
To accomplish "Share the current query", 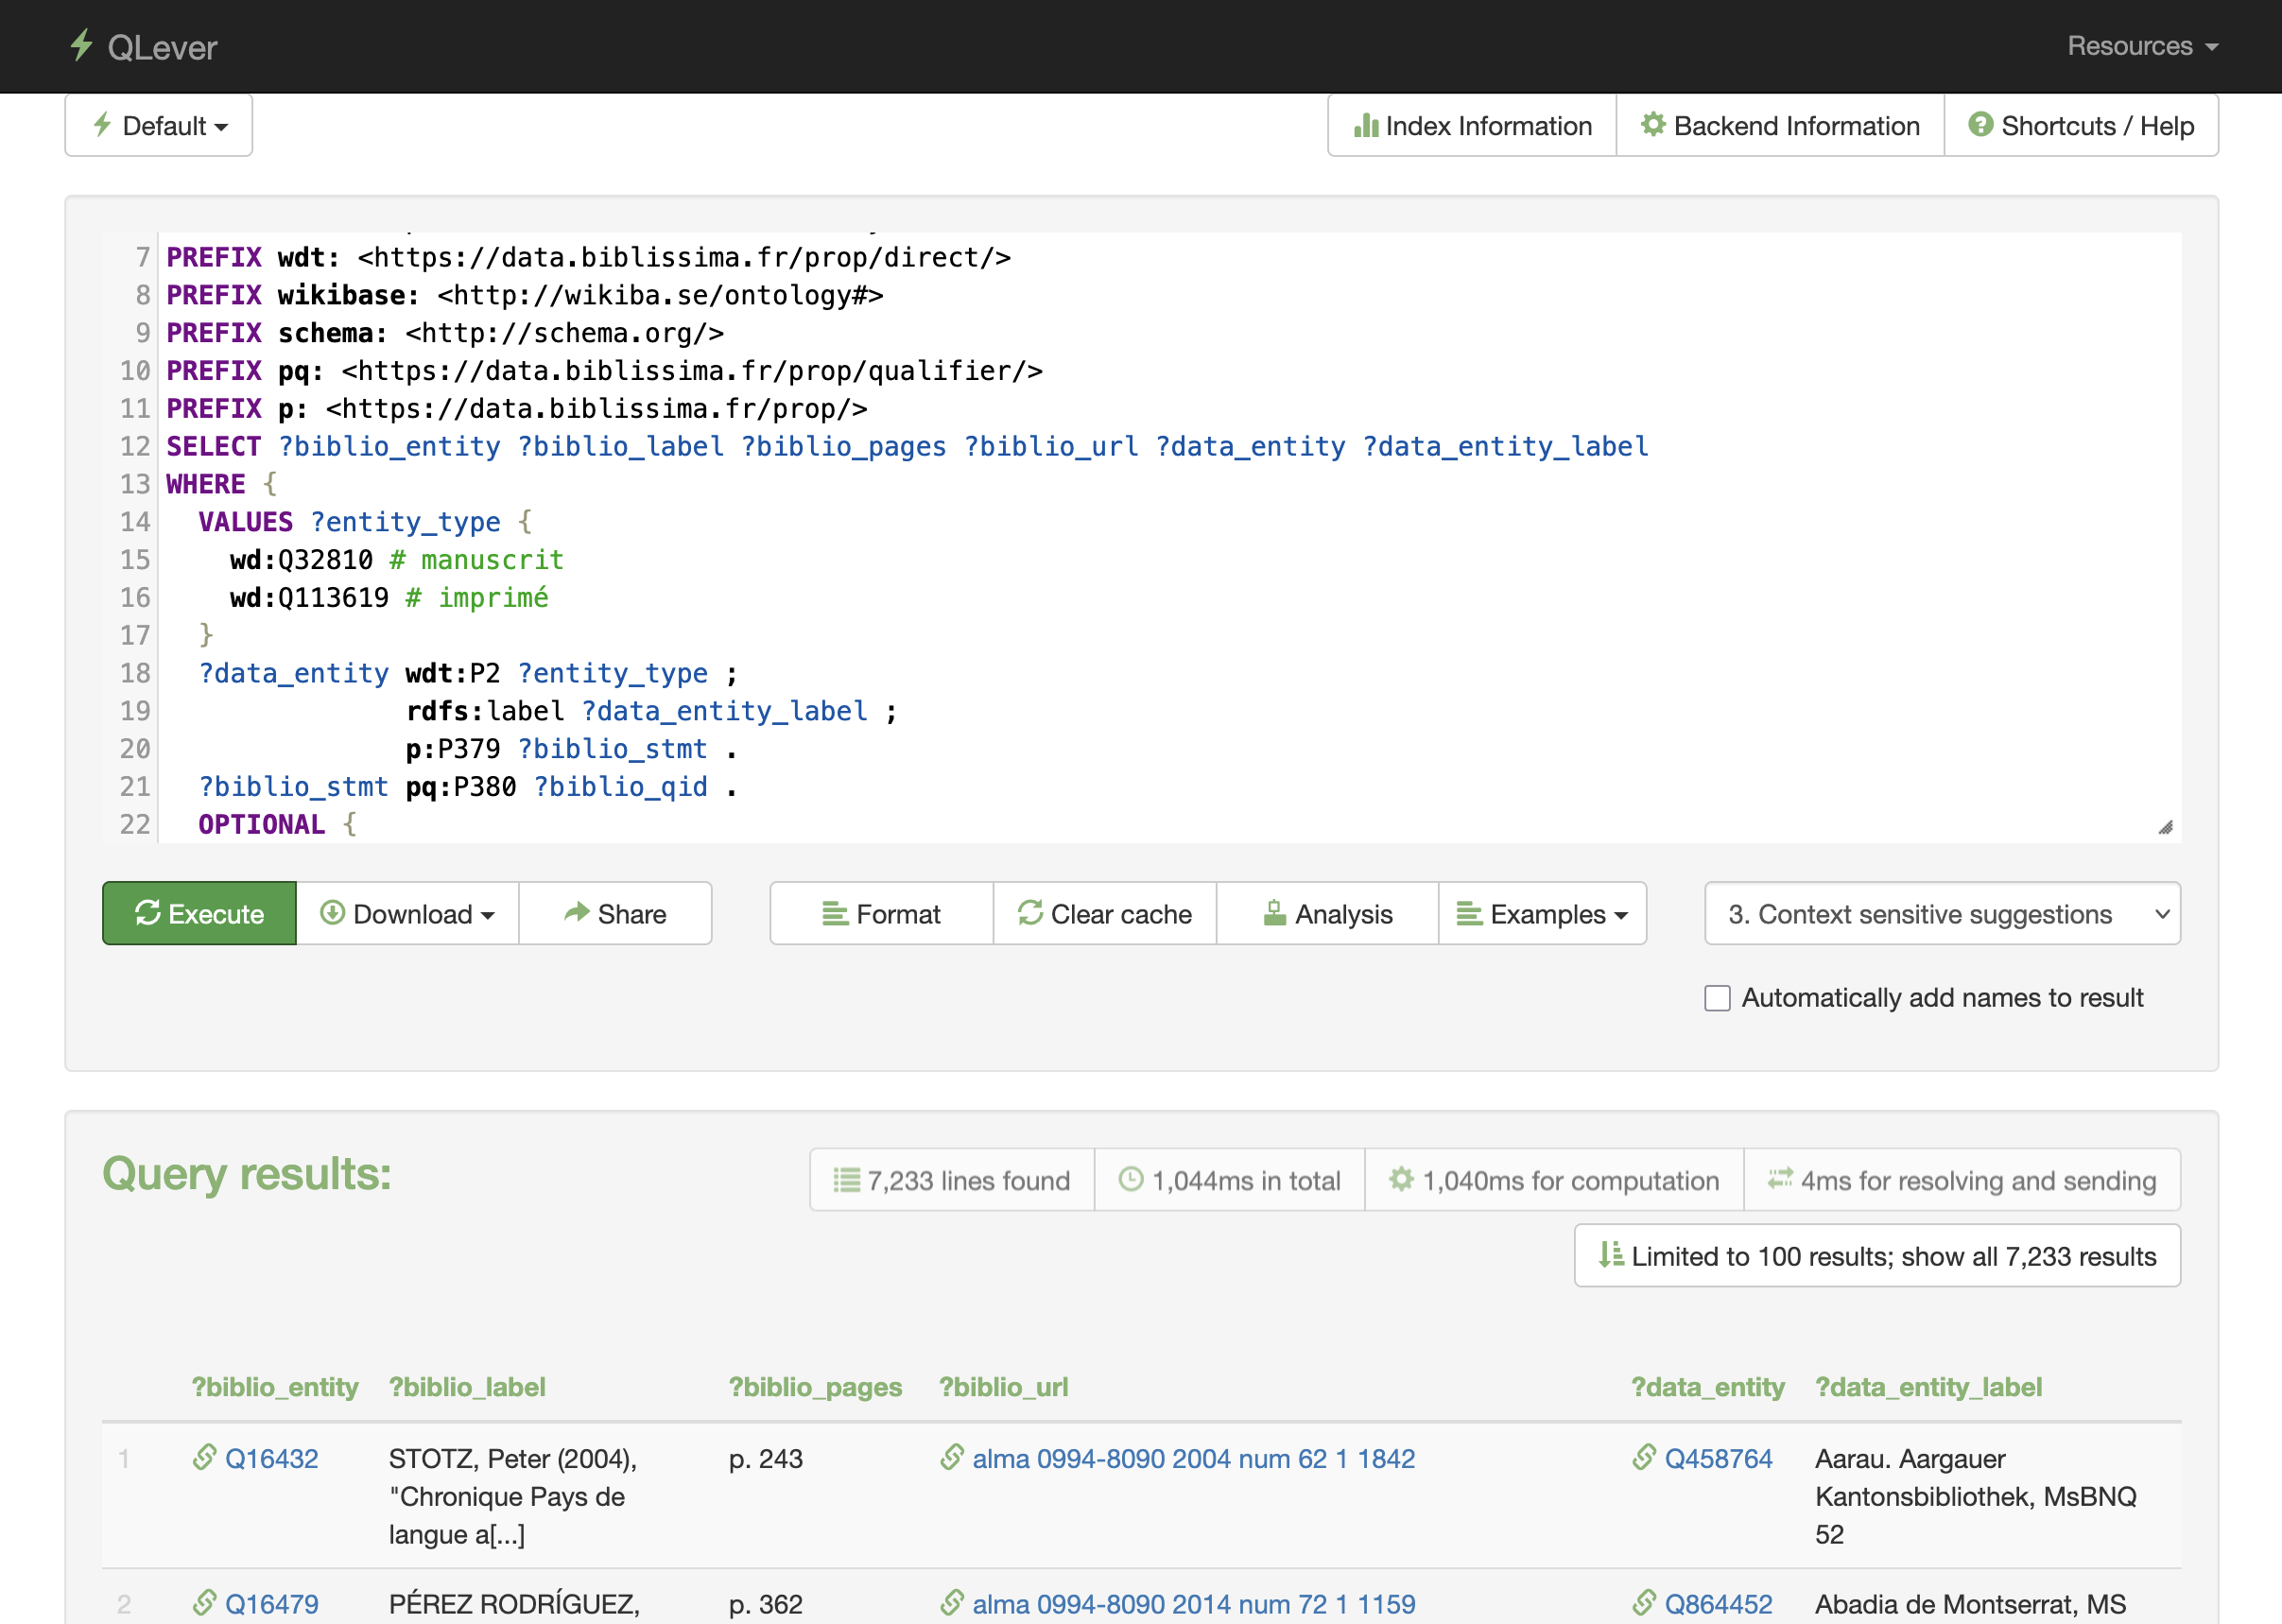I will point(615,913).
